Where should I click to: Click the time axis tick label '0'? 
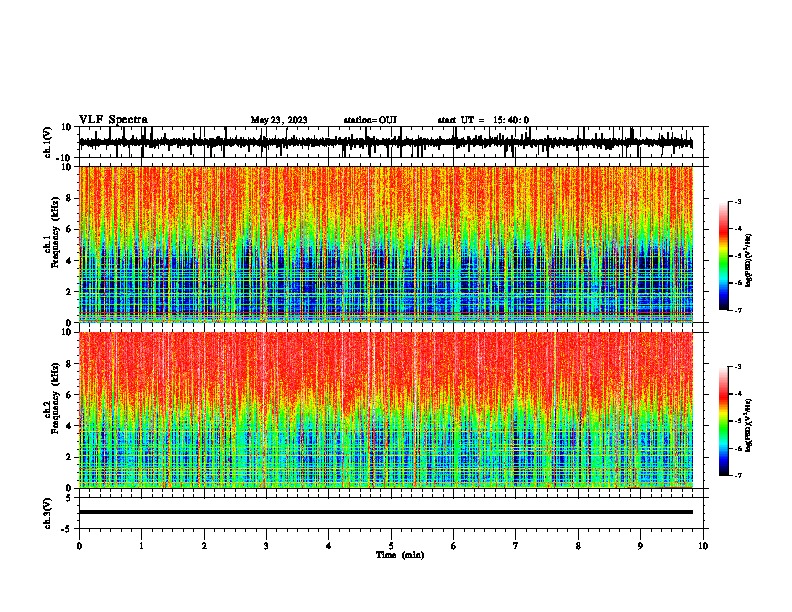(79, 546)
